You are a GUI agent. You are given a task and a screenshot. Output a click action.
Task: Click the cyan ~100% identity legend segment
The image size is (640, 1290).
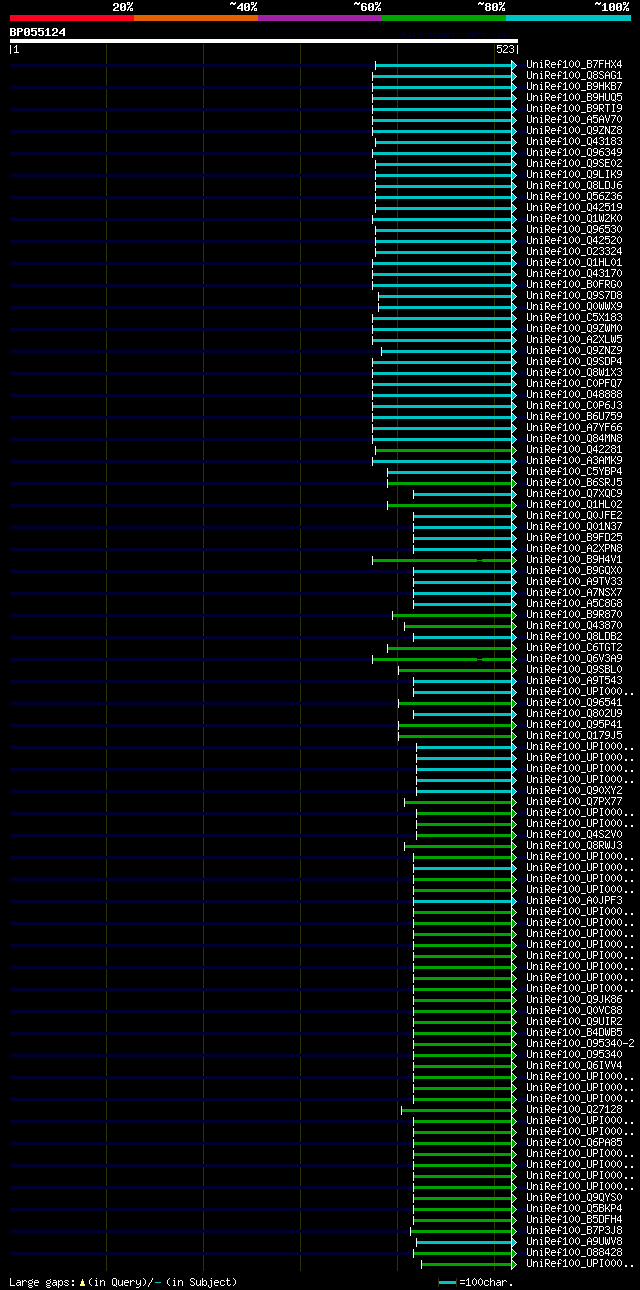[568, 17]
